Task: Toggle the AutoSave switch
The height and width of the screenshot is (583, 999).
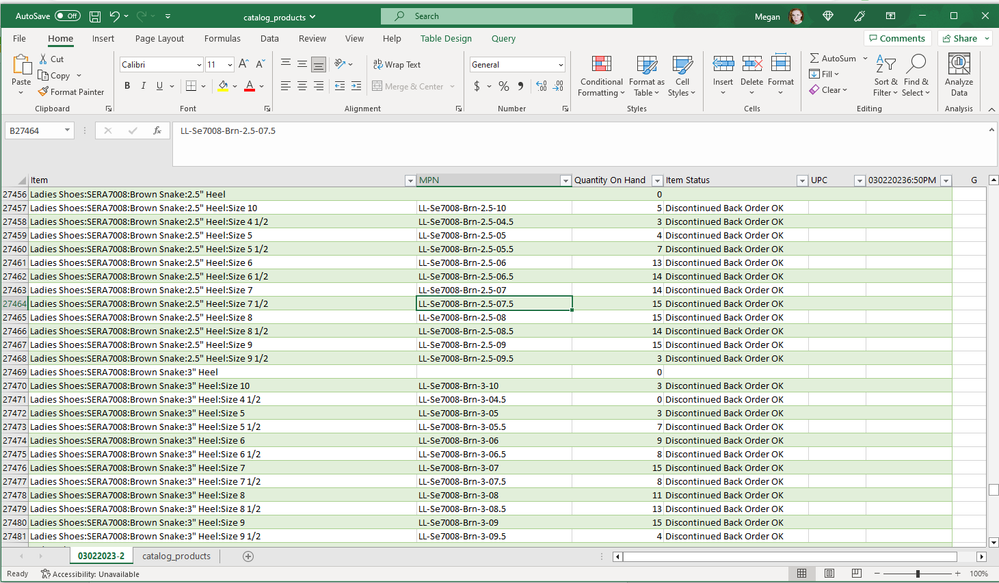Action: point(68,16)
